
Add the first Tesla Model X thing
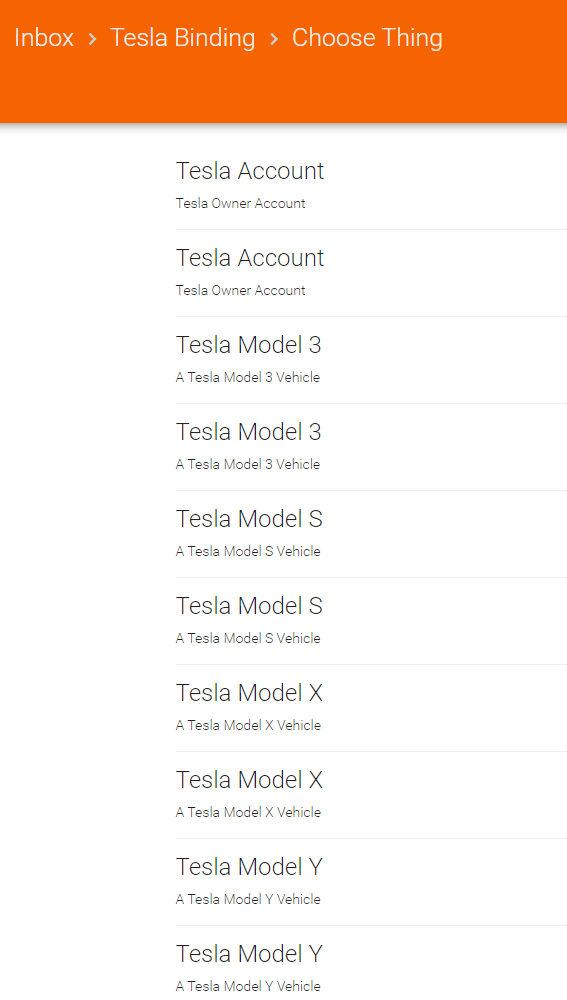pyautogui.click(x=371, y=708)
